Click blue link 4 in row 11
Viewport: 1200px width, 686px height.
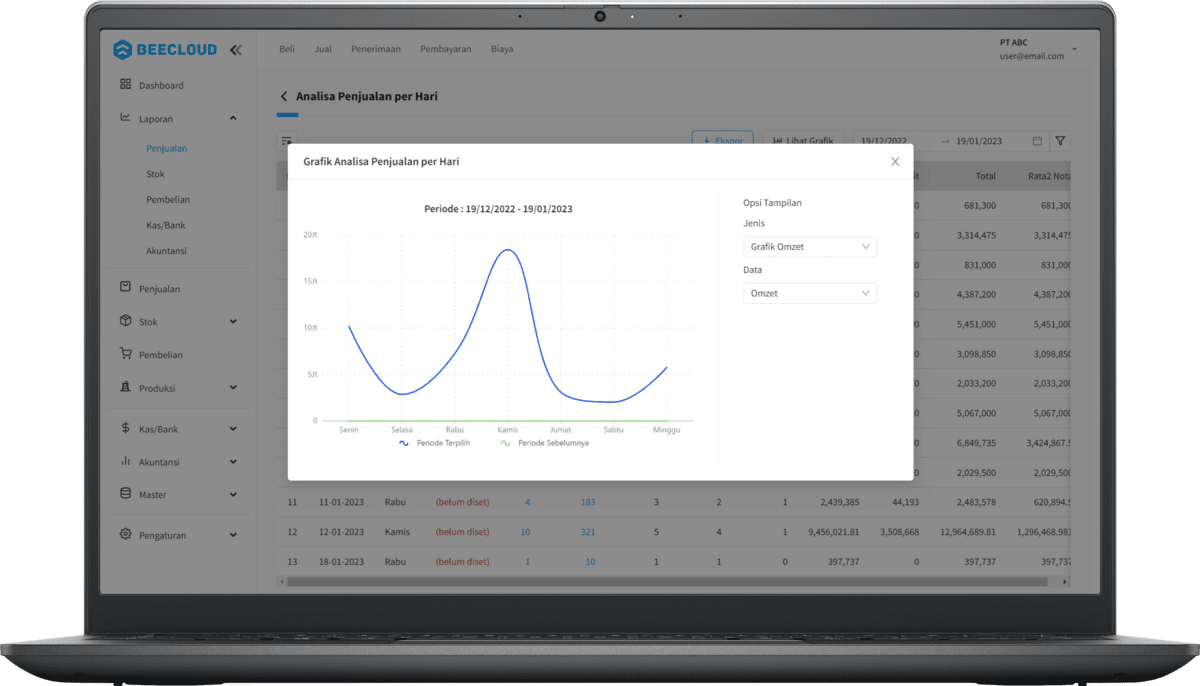pyautogui.click(x=528, y=502)
